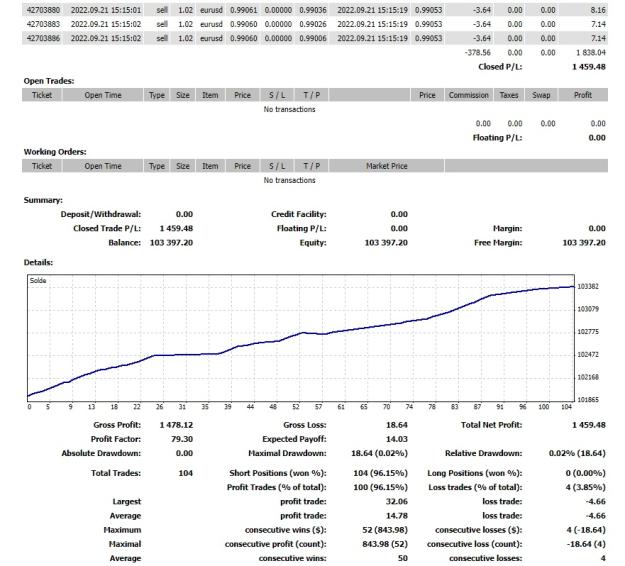
Task: Click the 'Open Trades:' heading
Action: pyautogui.click(x=49, y=81)
